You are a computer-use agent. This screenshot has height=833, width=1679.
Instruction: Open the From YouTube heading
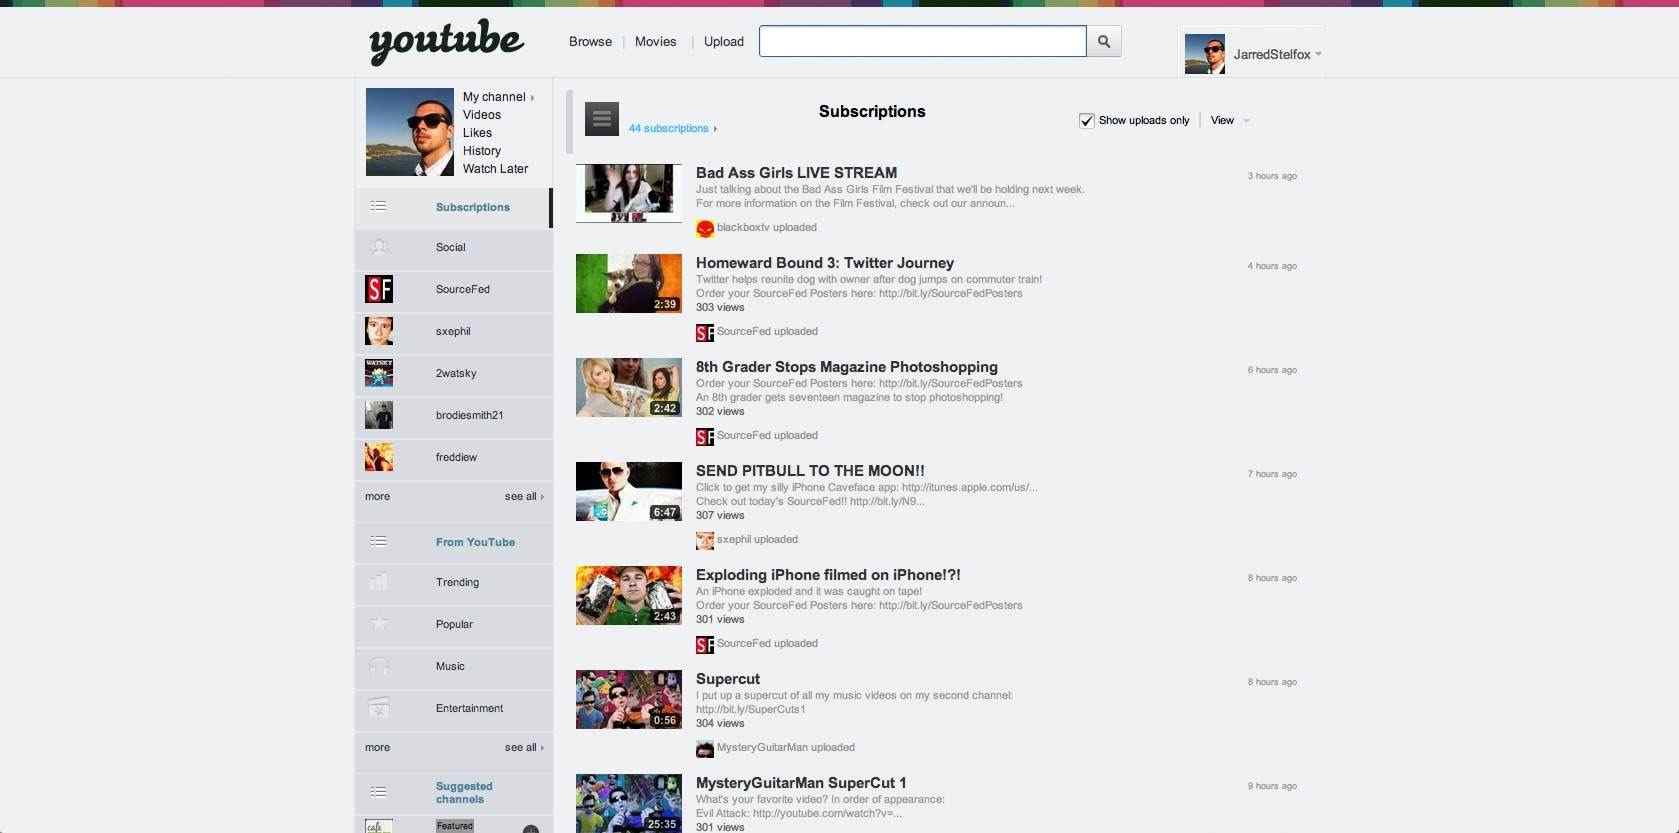[x=475, y=542]
